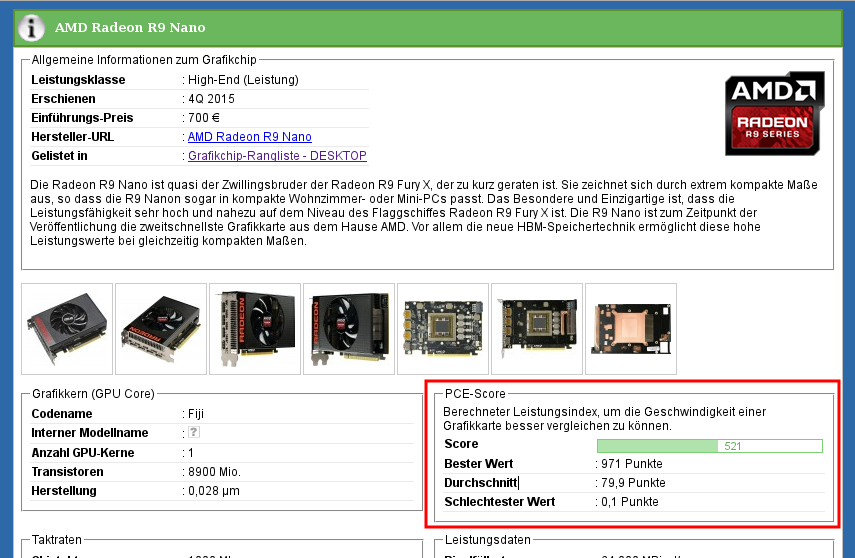Screen dimensions: 855x558
Task: Open the AMD Radeon R9 Nano manufacturer link
Action: [249, 137]
